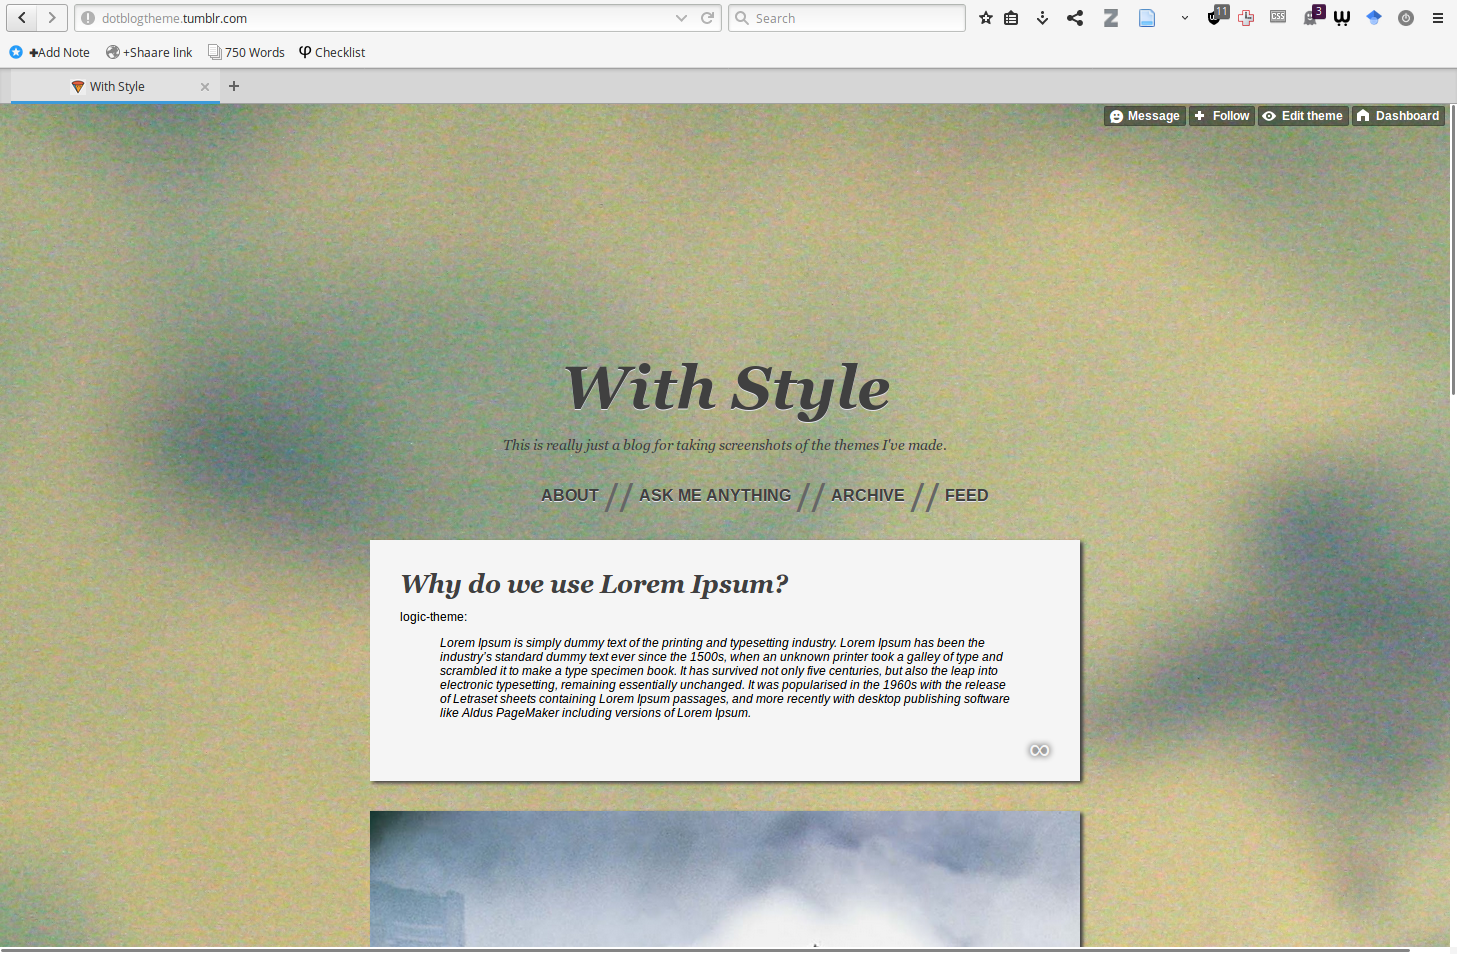Follow this blog with Follow button
This screenshot has height=954, width=1457.
coord(1221,116)
